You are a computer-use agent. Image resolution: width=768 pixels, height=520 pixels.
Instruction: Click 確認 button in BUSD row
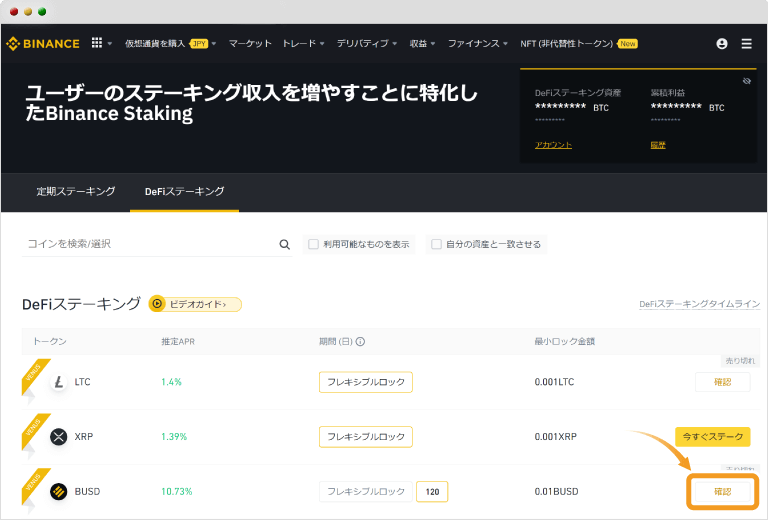[722, 492]
